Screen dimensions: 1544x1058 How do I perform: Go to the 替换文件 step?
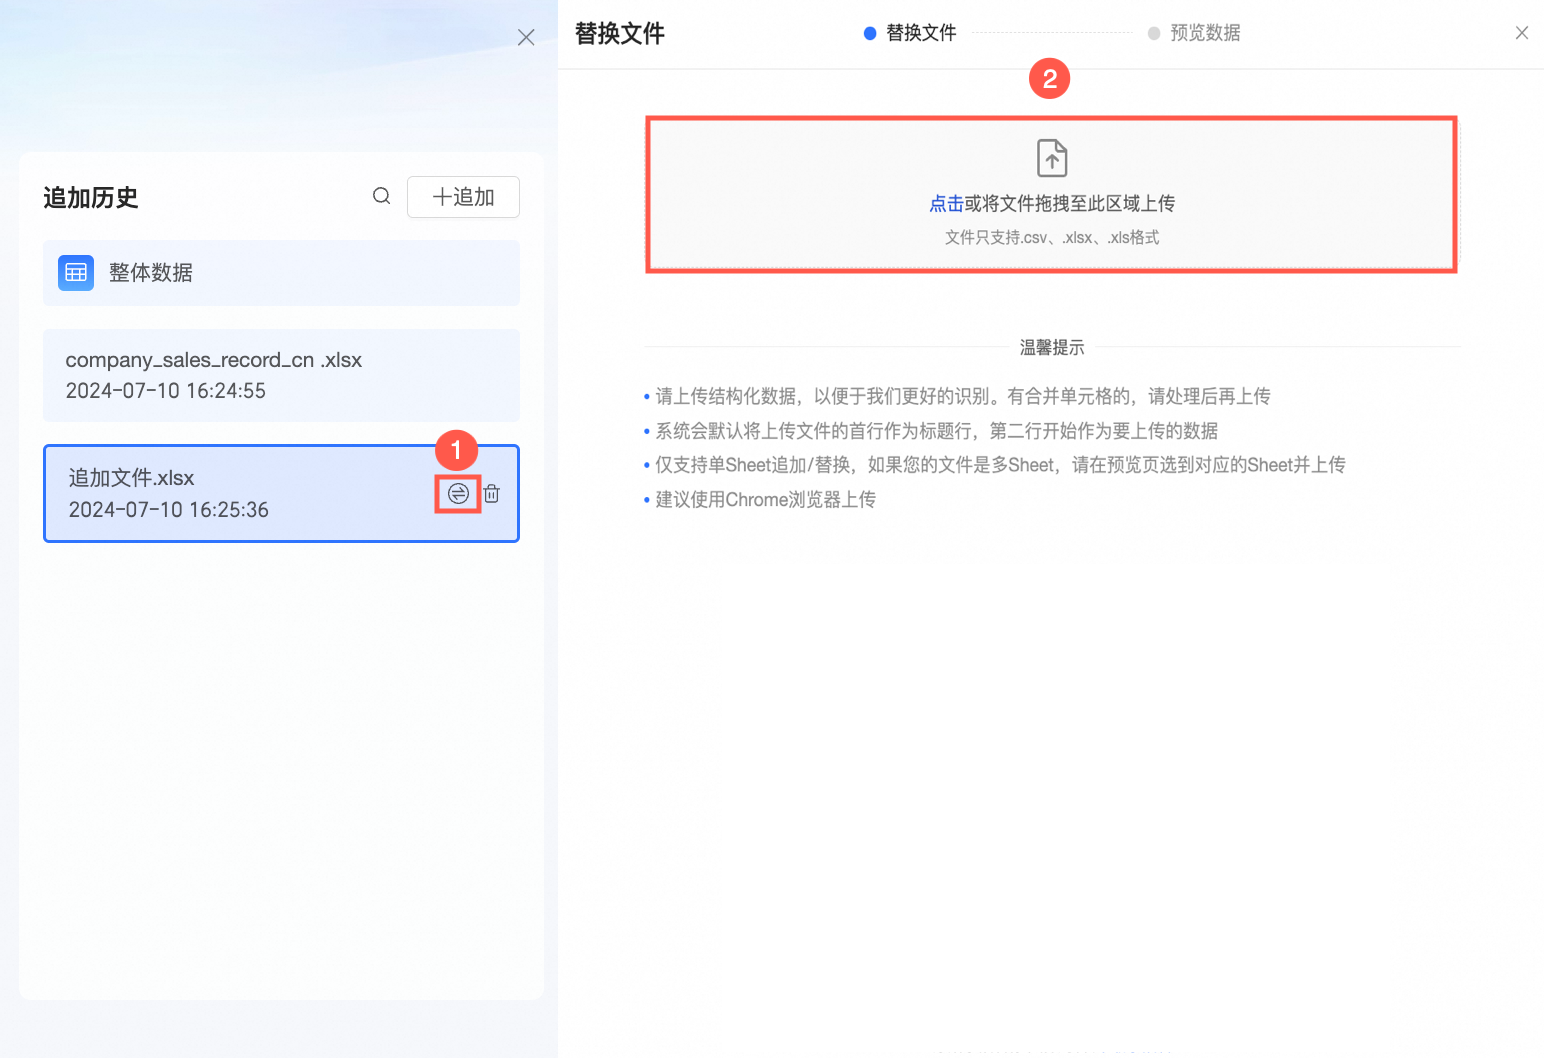point(910,33)
